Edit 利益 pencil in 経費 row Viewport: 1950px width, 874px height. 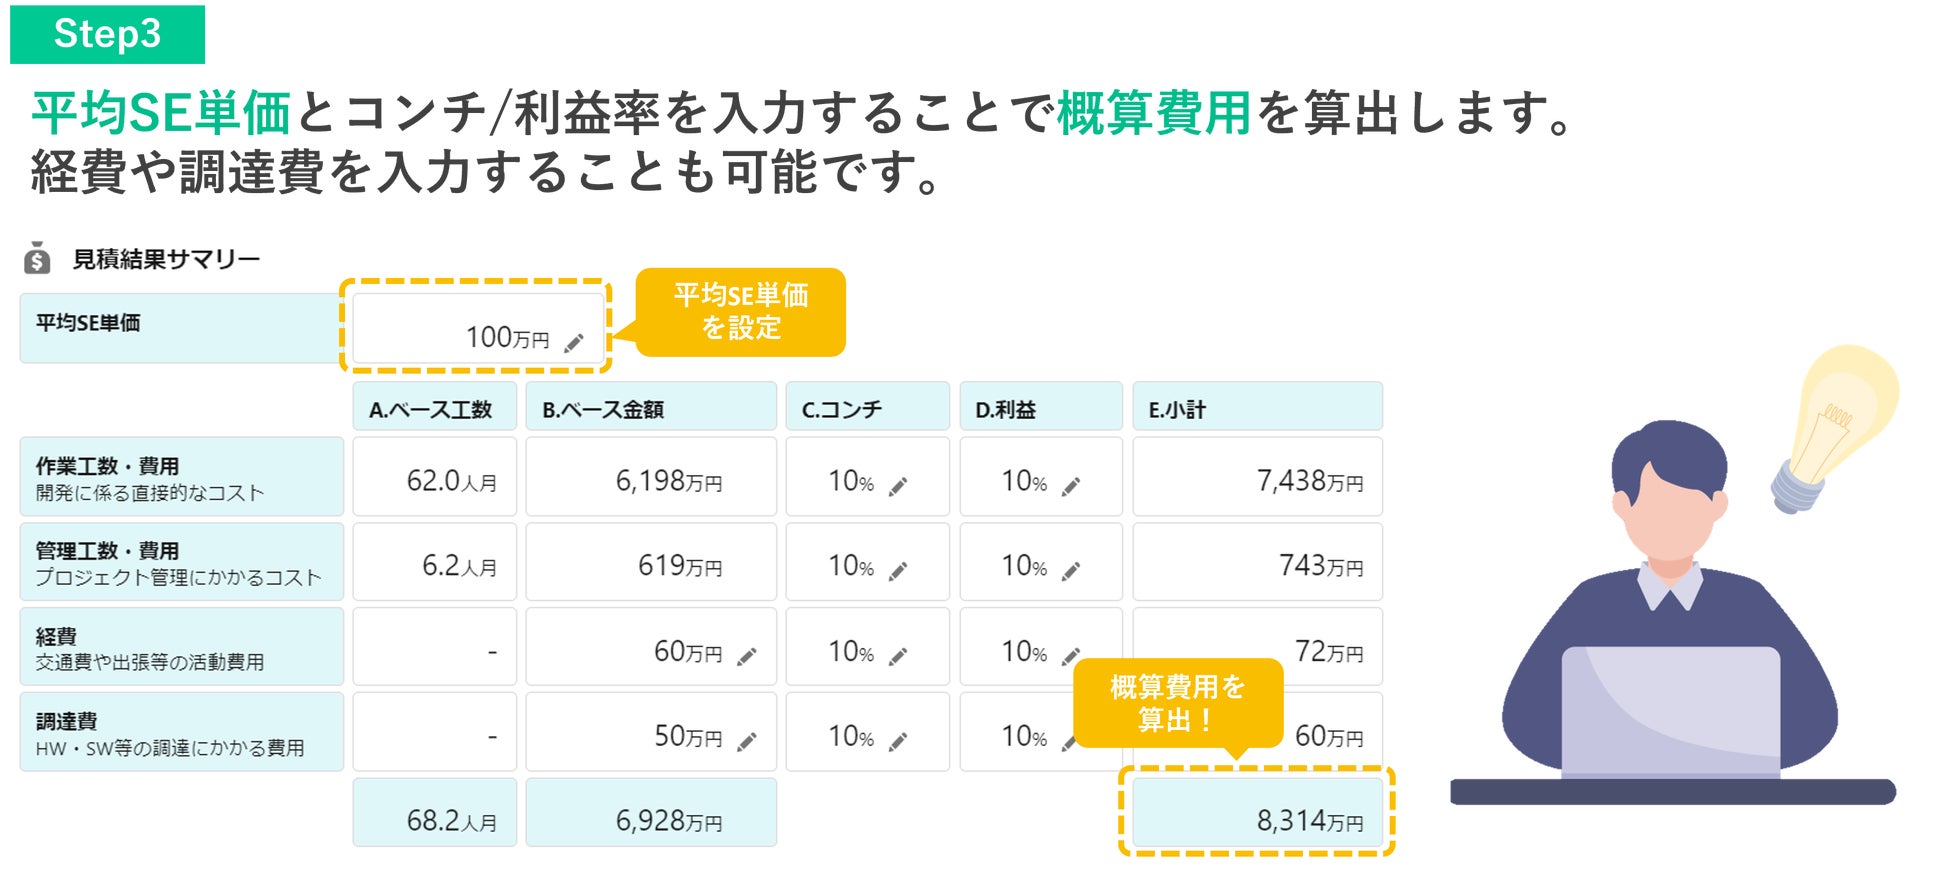click(x=1071, y=656)
